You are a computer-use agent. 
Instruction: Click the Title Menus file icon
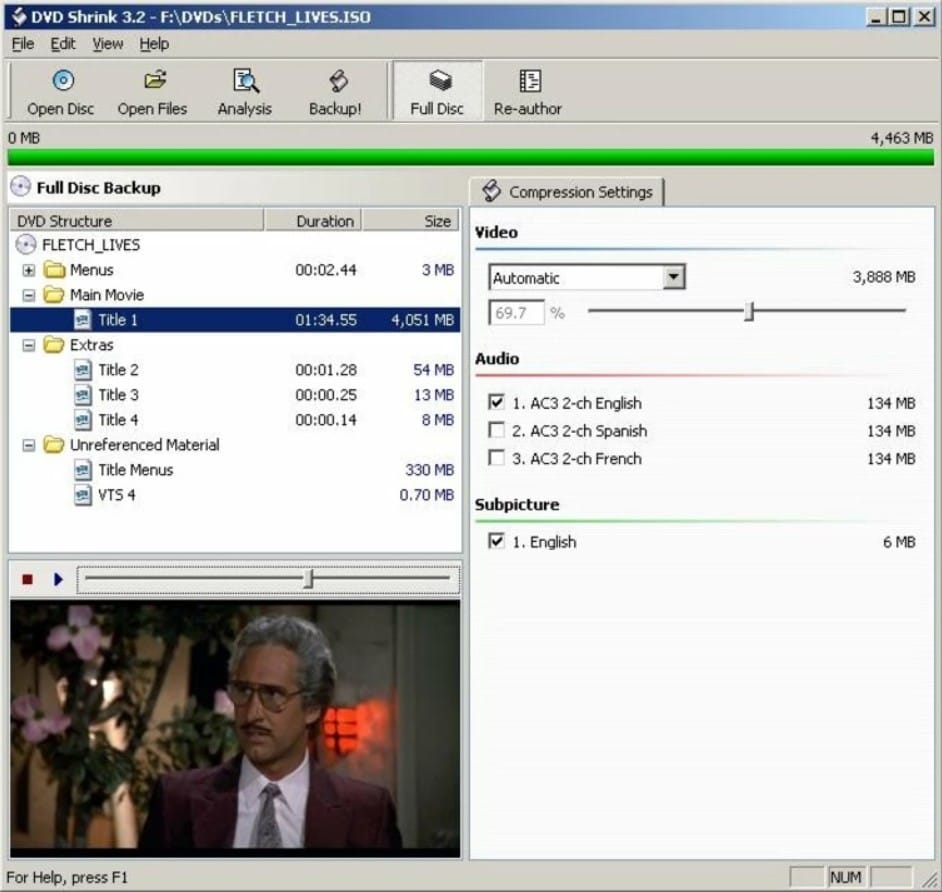(83, 470)
